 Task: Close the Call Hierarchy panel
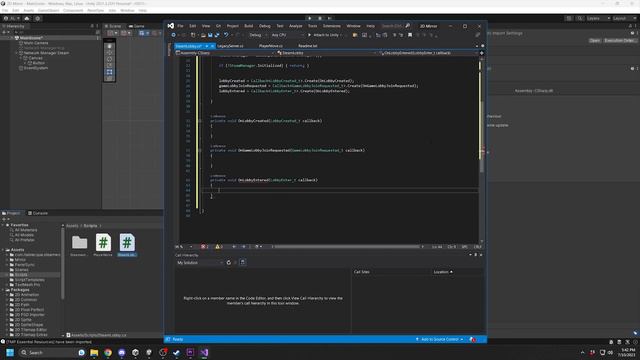481,255
